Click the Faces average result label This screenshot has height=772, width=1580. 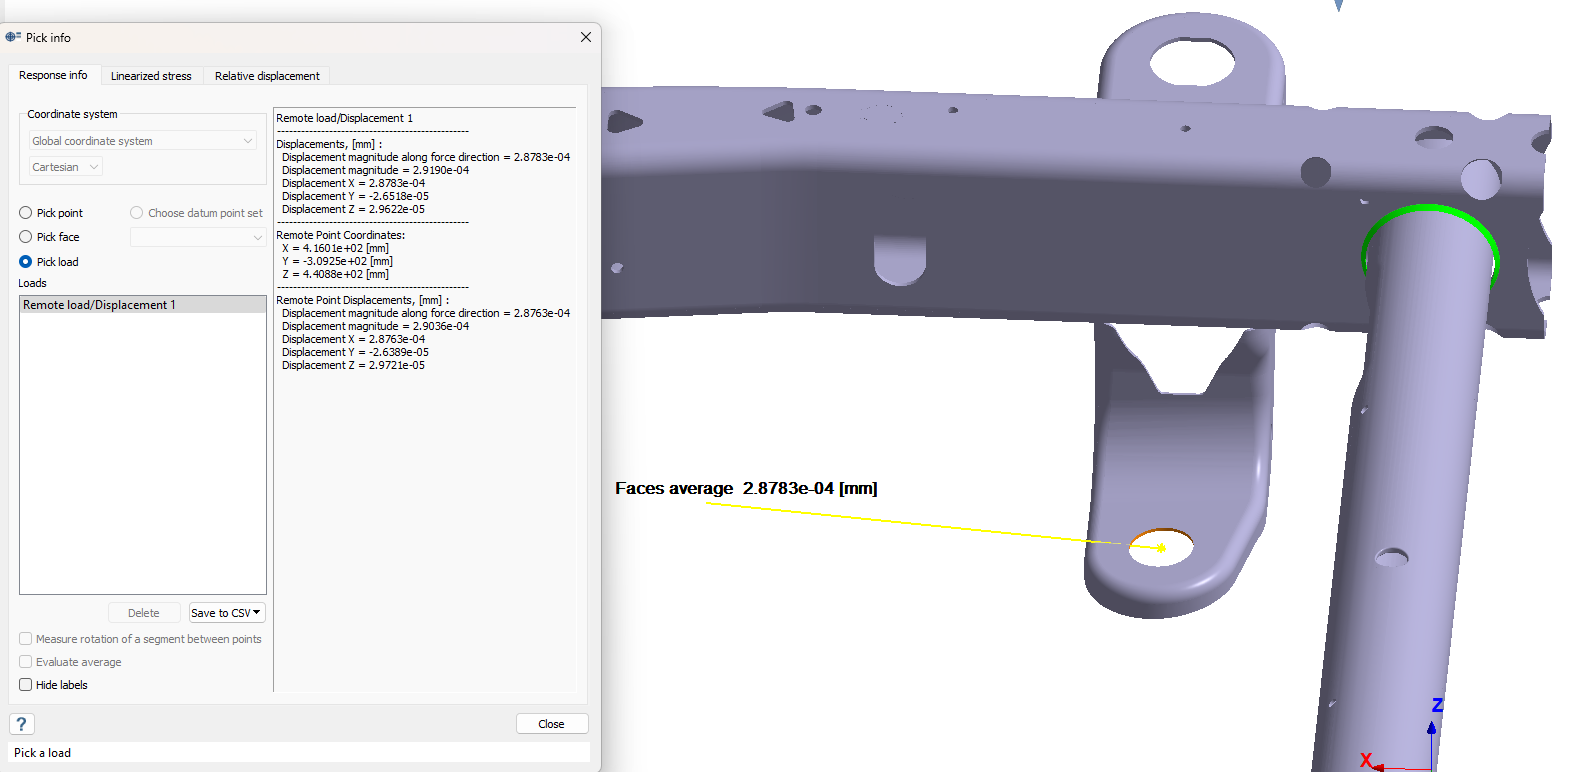point(746,488)
